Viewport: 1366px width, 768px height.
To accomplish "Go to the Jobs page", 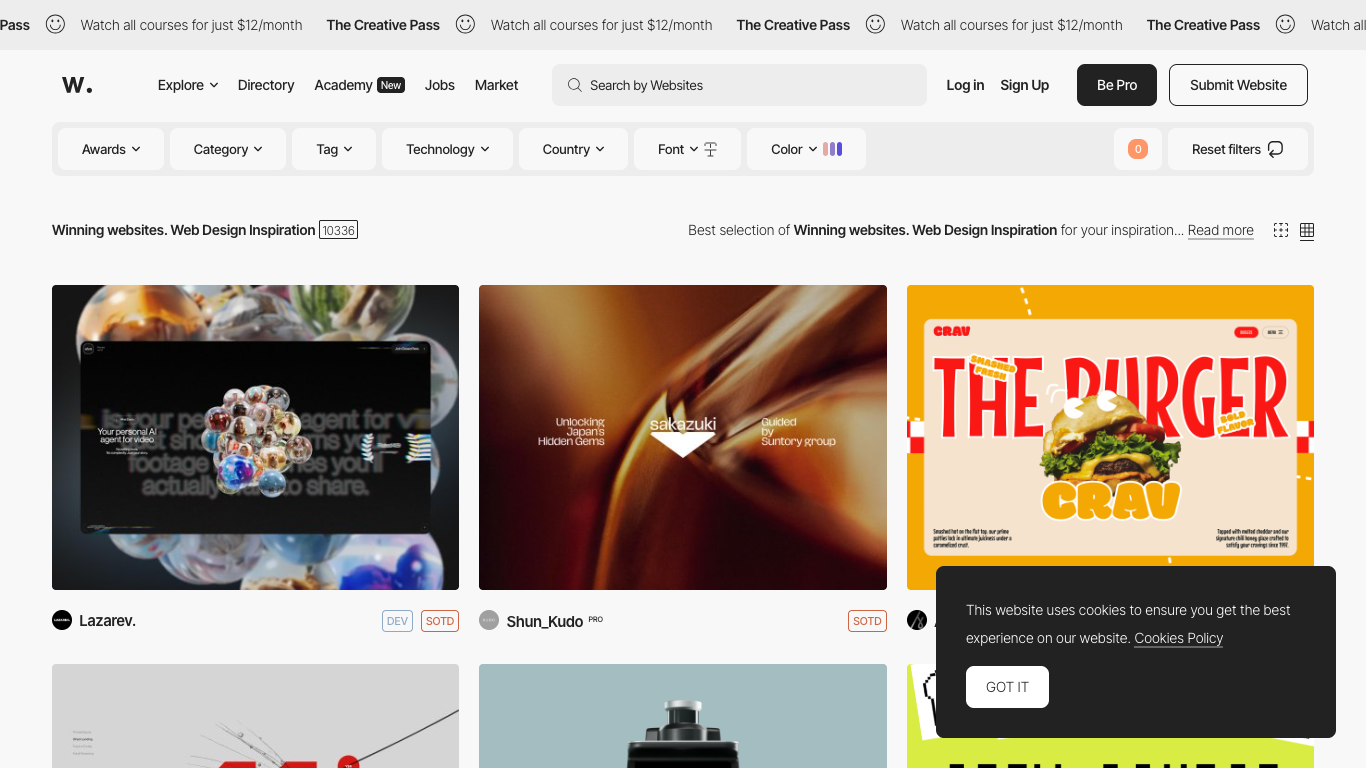I will (x=440, y=85).
